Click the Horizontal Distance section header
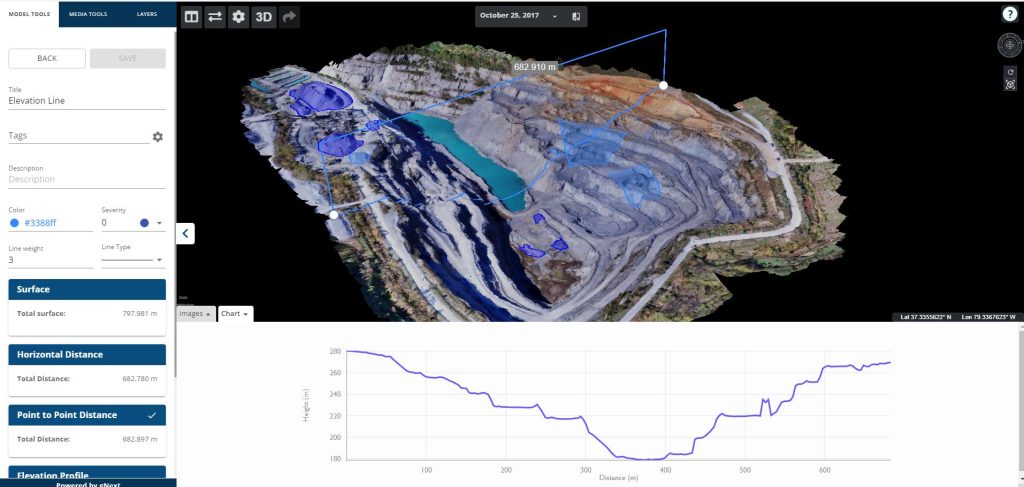This screenshot has height=487, width=1024. (x=87, y=354)
